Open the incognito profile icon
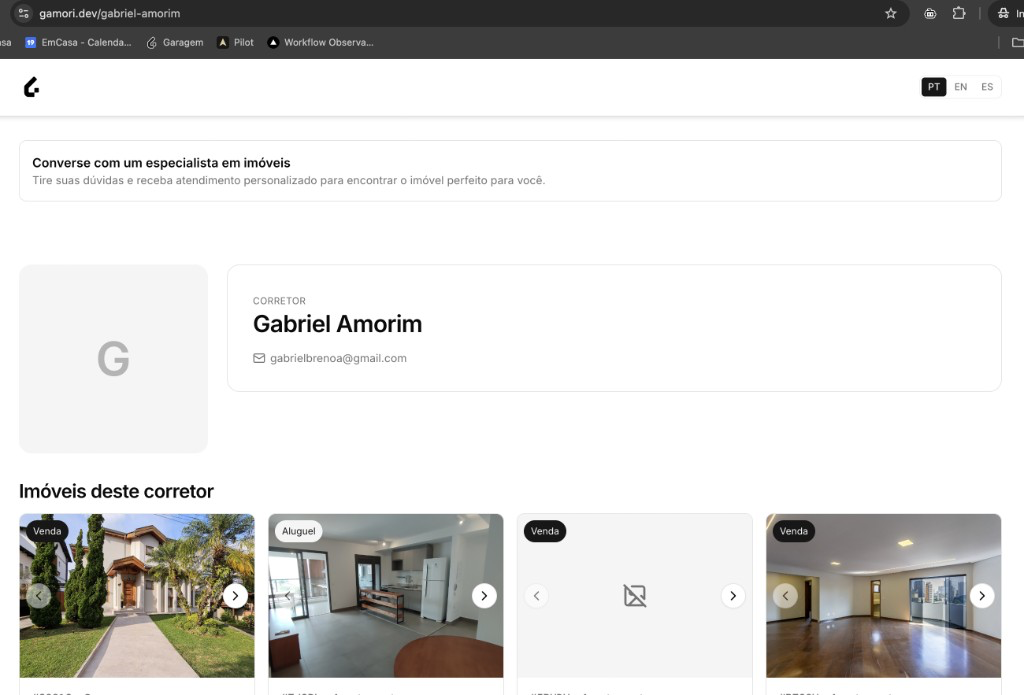1024x695 pixels. pos(1003,13)
